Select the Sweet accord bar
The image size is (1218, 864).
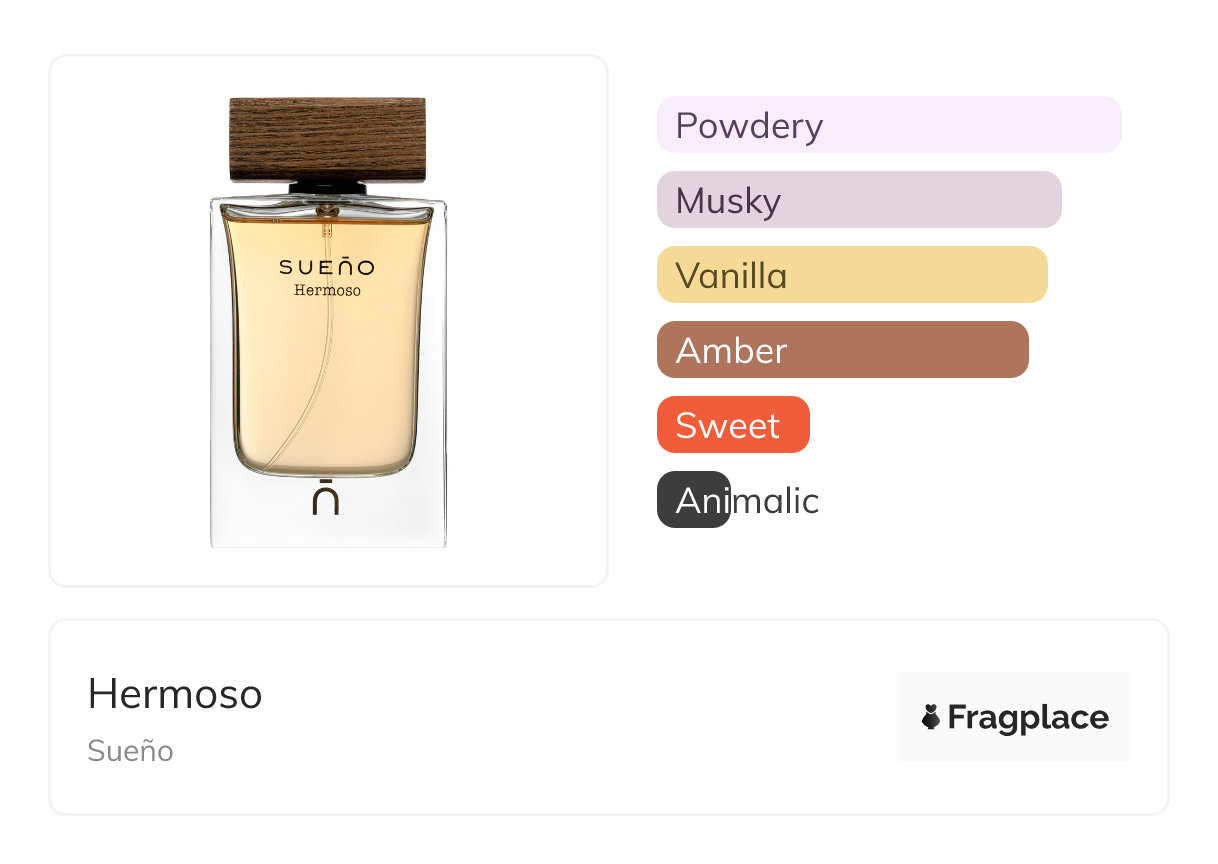point(732,425)
